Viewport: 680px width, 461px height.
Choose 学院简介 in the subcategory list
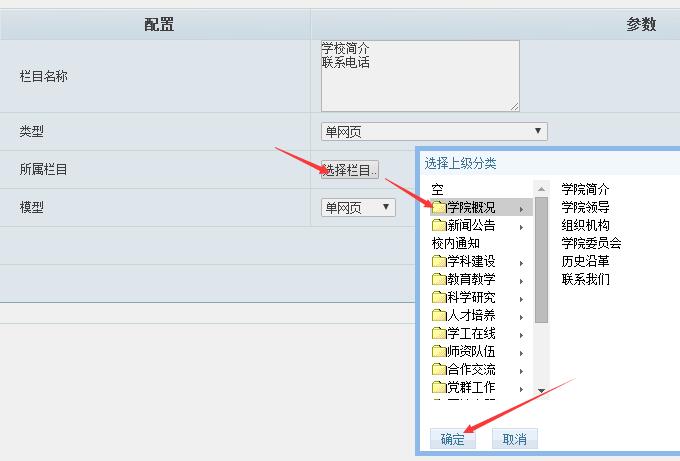coord(585,189)
